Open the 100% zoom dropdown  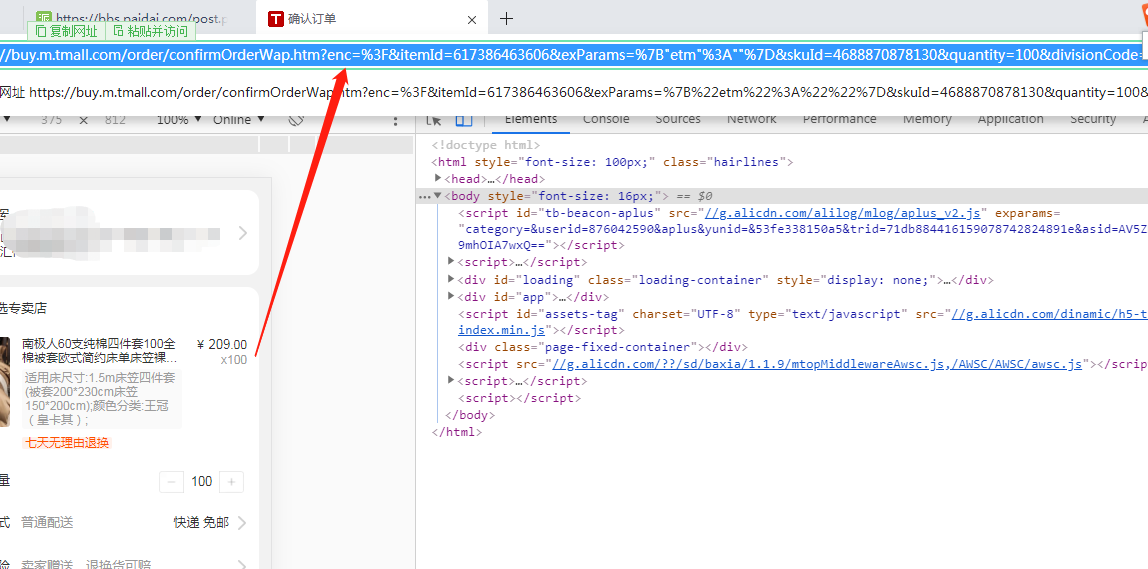pyautogui.click(x=179, y=120)
